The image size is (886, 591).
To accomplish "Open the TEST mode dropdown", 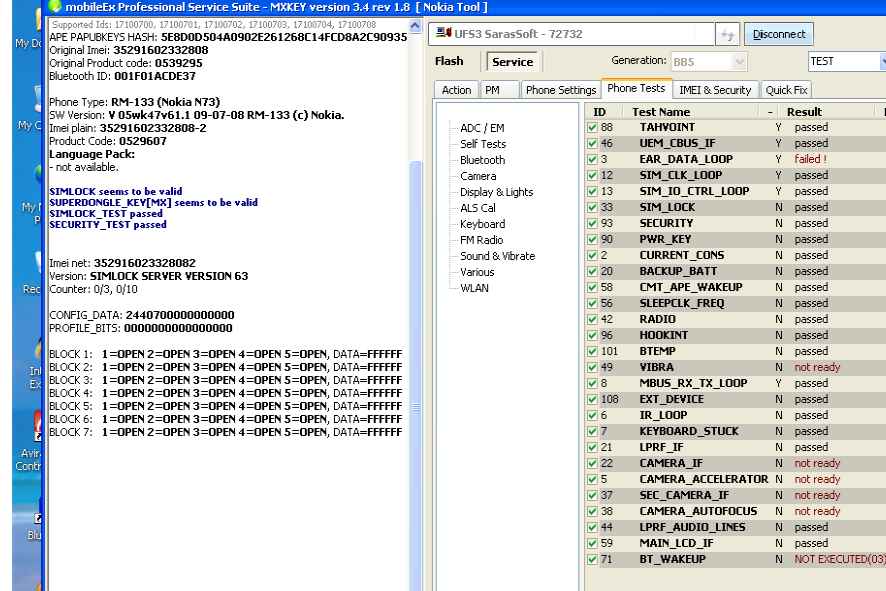I will click(846, 61).
